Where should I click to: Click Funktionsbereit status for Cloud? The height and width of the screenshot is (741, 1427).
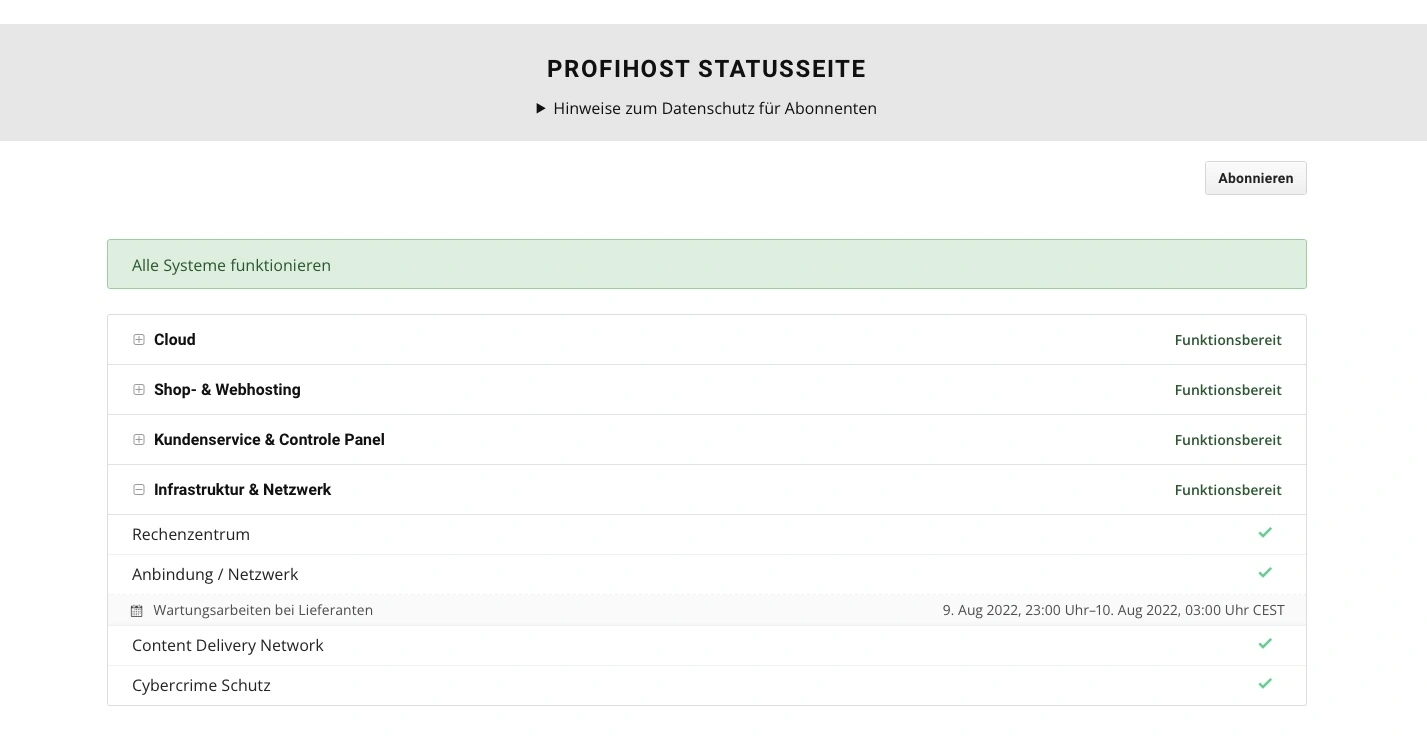tap(1228, 339)
